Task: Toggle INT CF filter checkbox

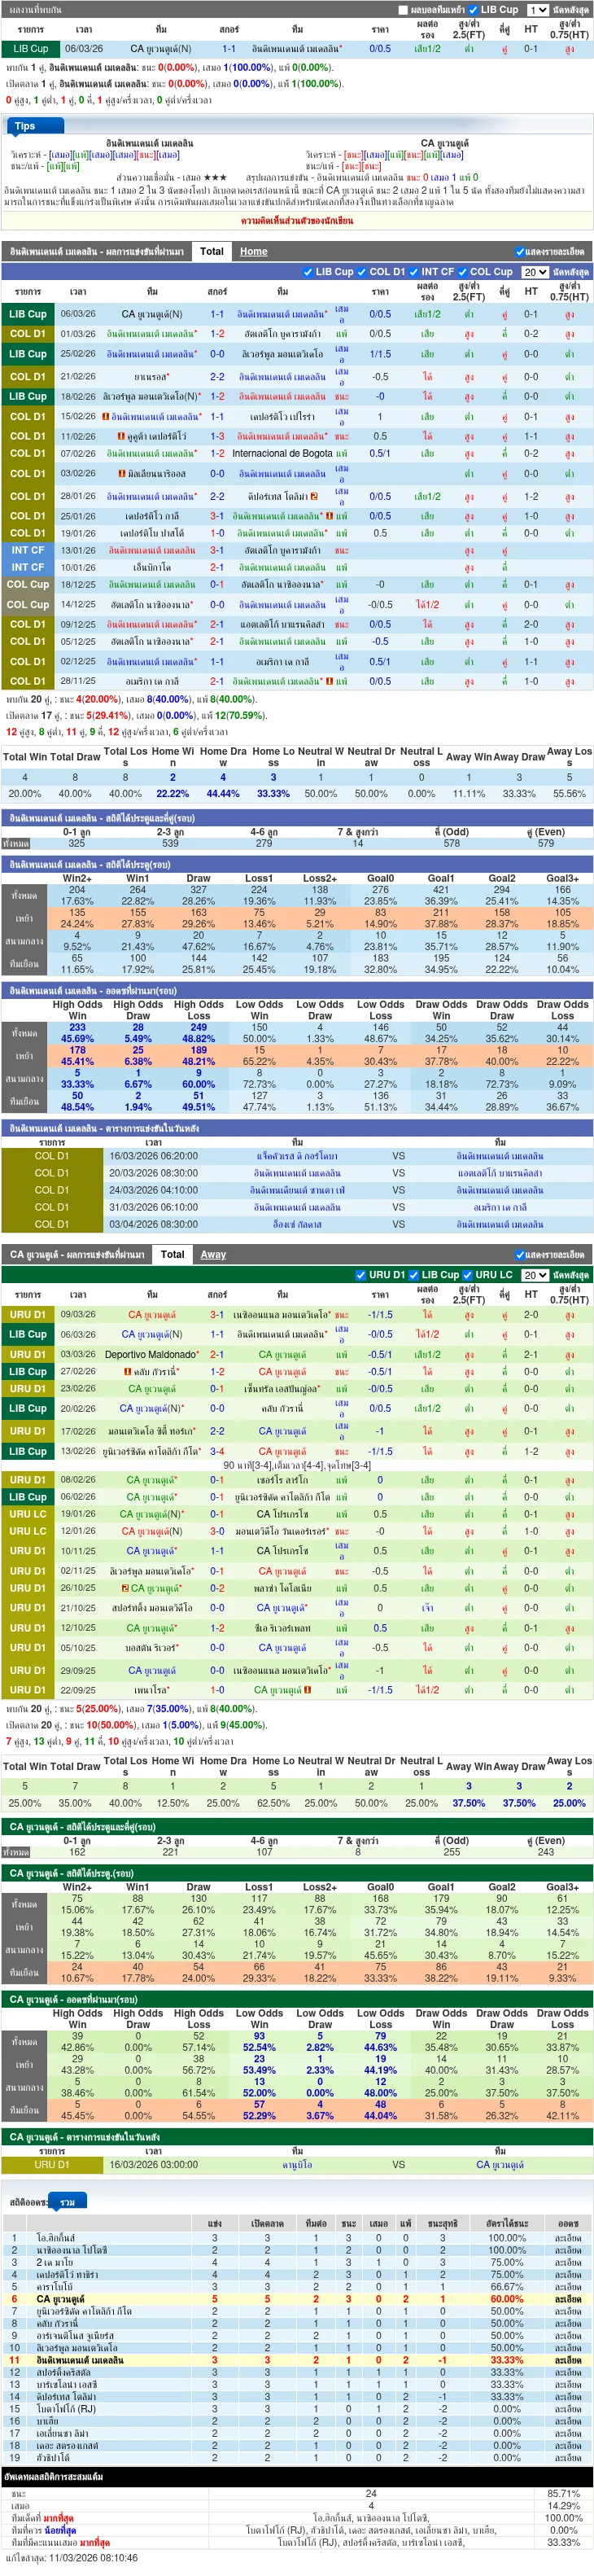Action: [413, 272]
